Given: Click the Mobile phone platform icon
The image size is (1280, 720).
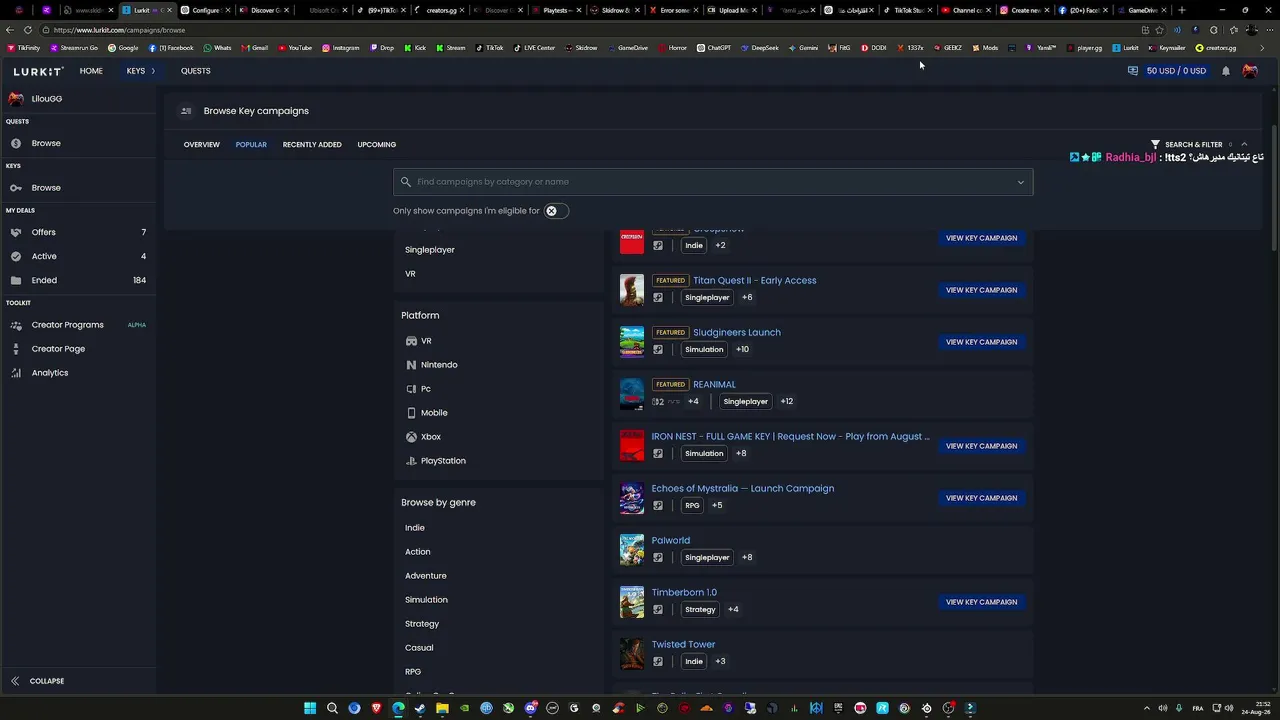Looking at the screenshot, I should coord(411,413).
